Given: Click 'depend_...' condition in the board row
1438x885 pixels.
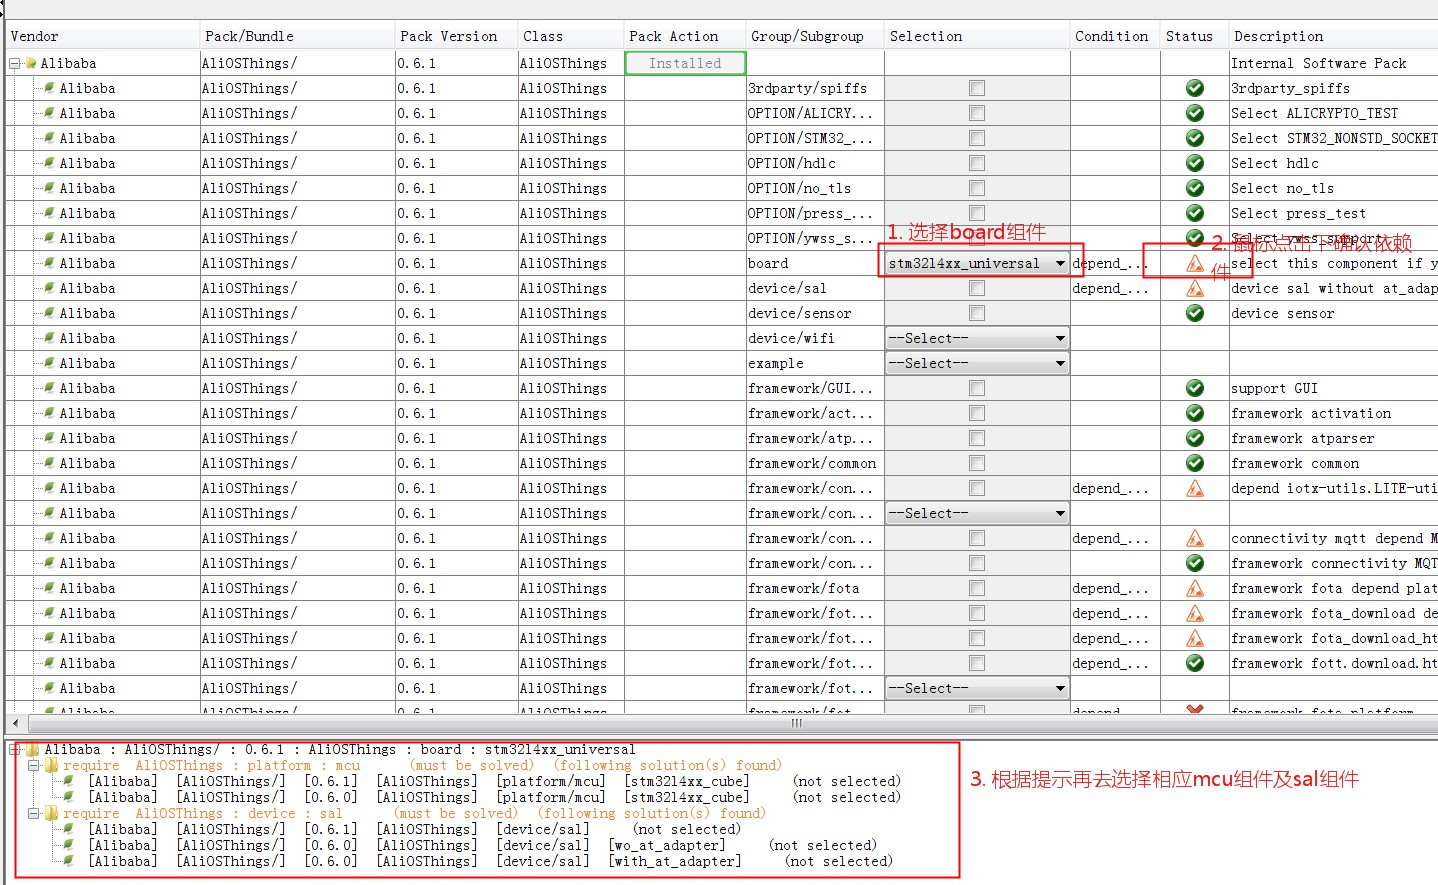Looking at the screenshot, I should pyautogui.click(x=1110, y=263).
